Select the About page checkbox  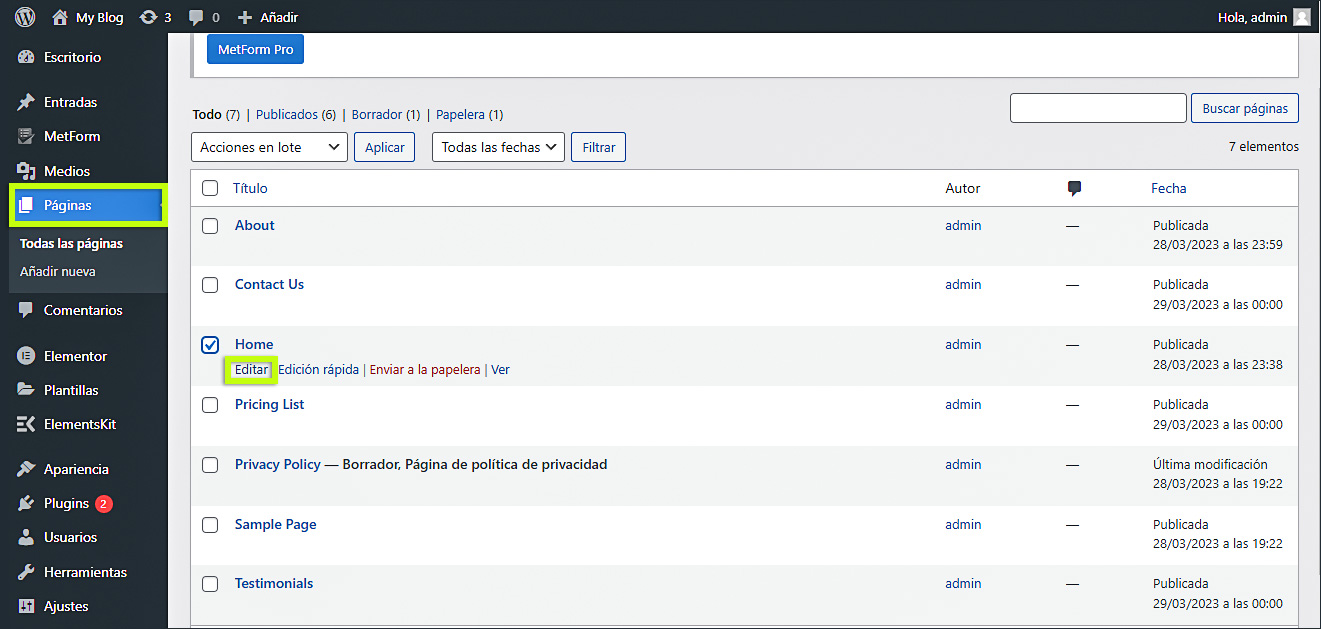pos(210,226)
